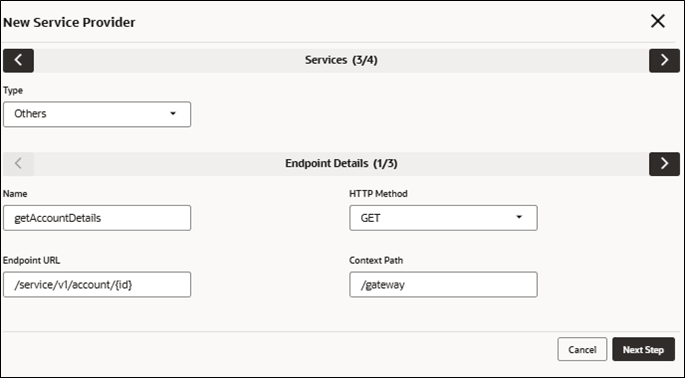Click greyed-out previous Endpoint Details arrow
This screenshot has width=685, height=378.
[18, 164]
